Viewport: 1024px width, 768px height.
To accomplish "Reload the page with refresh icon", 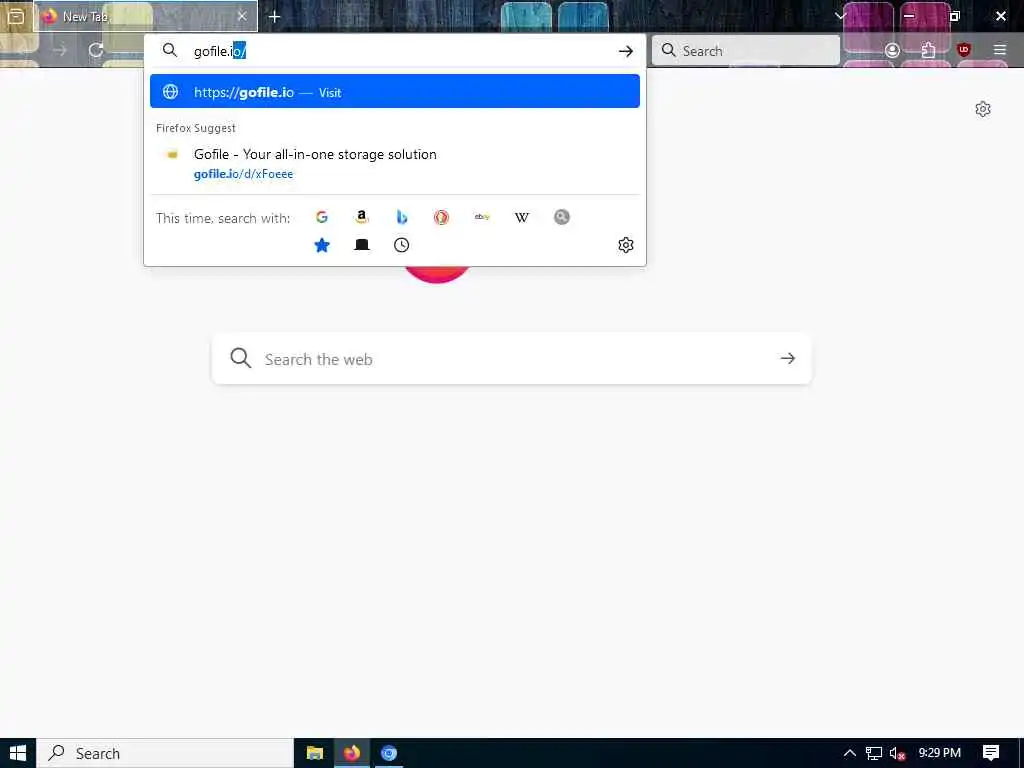I will (x=96, y=50).
